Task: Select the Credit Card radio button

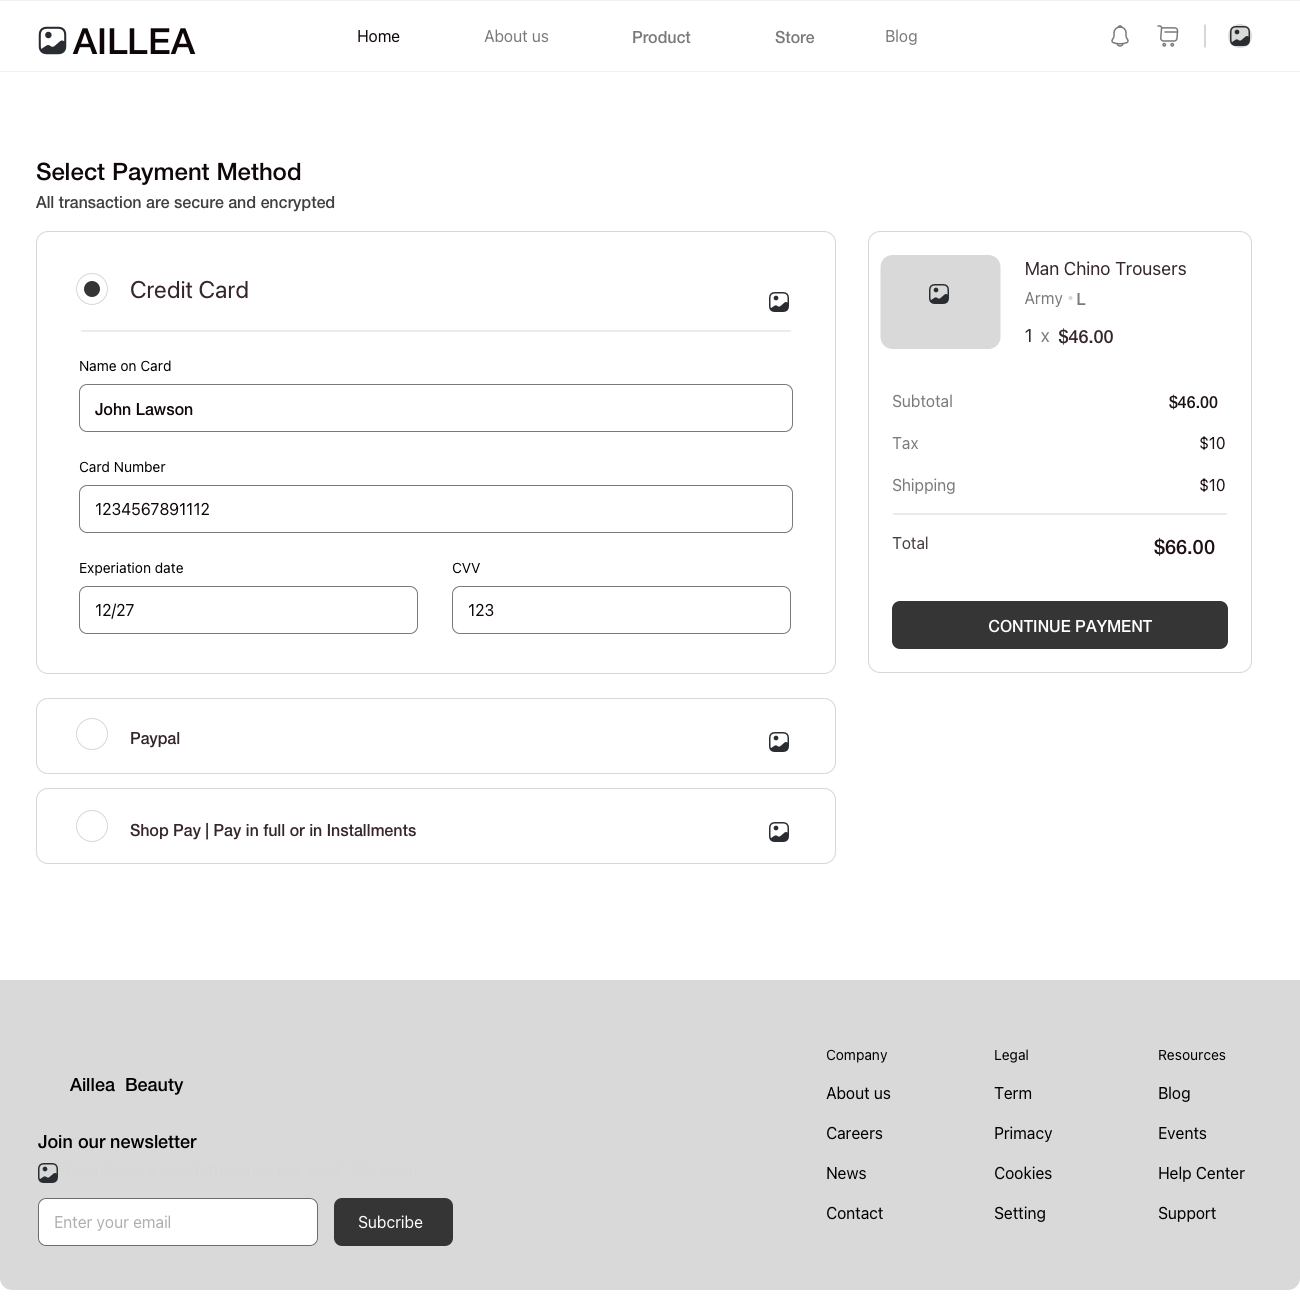Action: pos(92,289)
